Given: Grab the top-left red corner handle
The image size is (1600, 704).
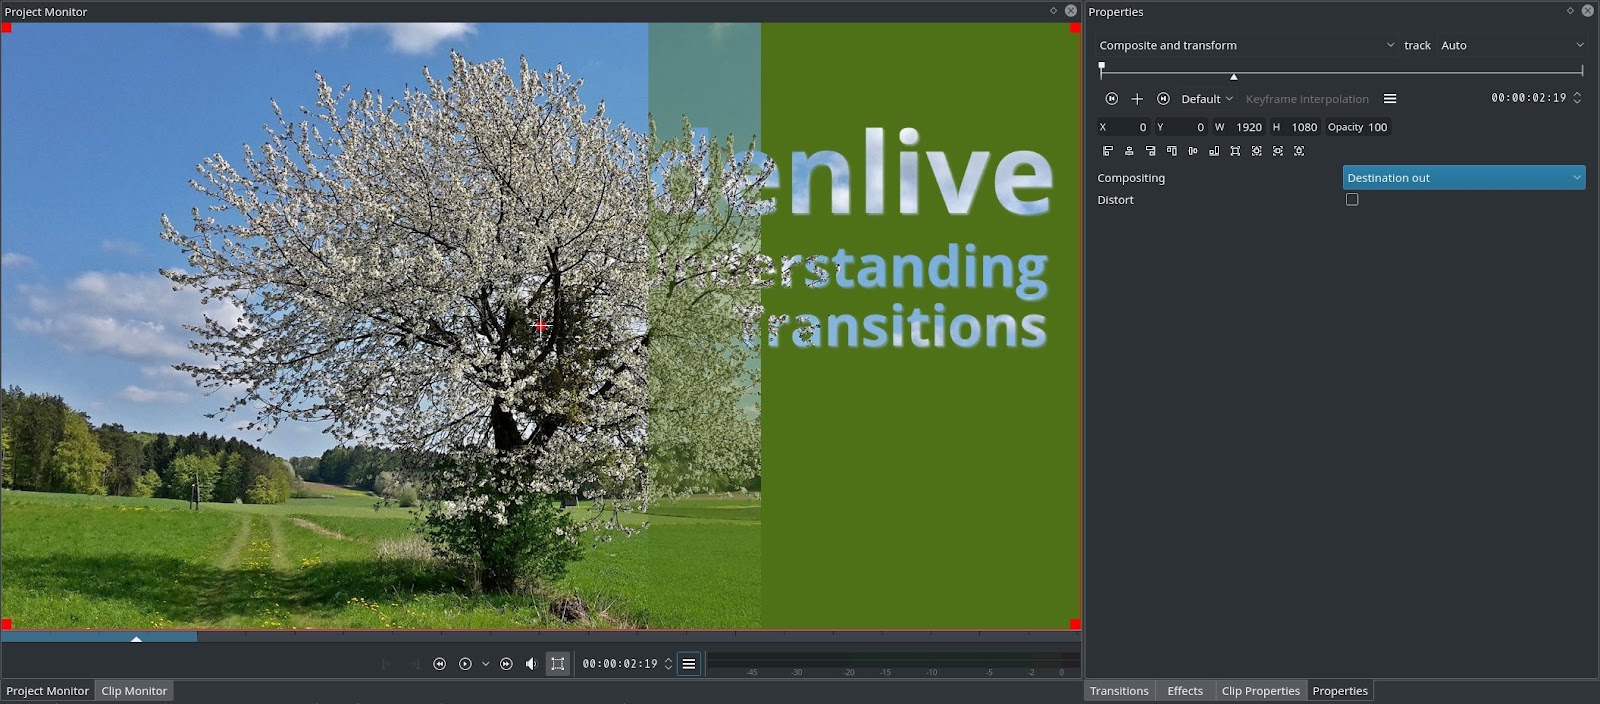Looking at the screenshot, I should tap(6, 28).
